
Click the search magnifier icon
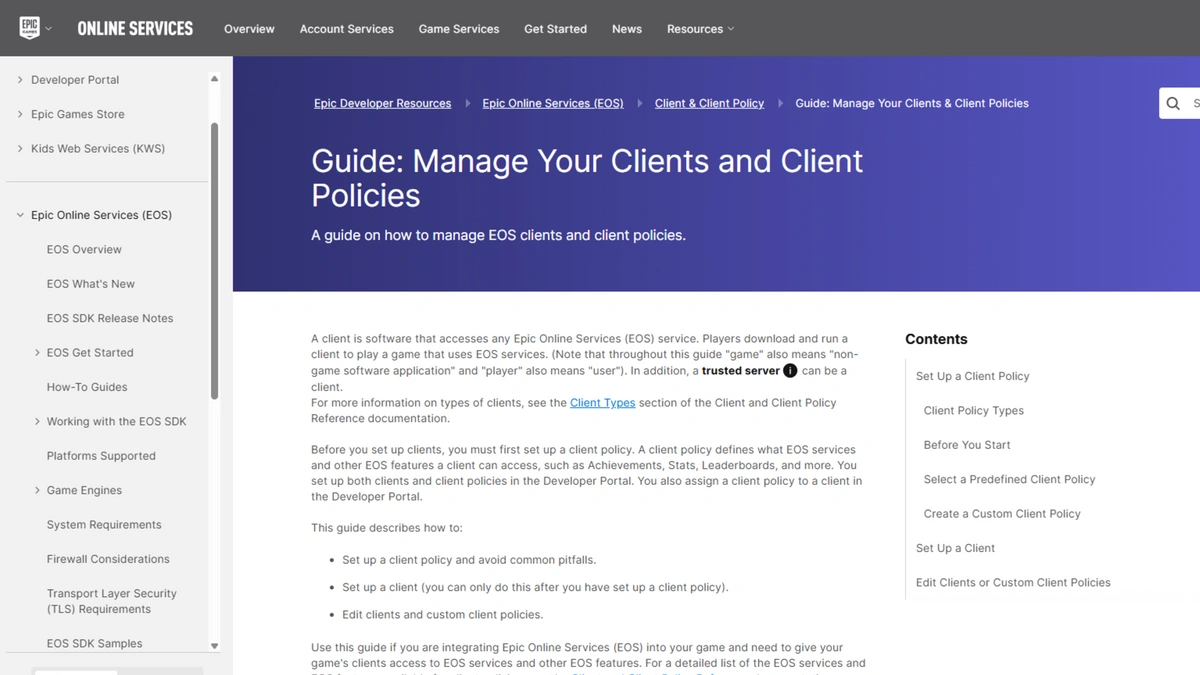click(1173, 103)
